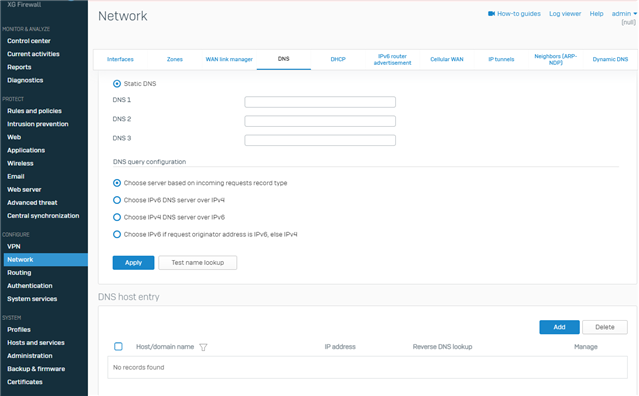
Task: Click the How-to guides video icon
Action: coord(491,13)
